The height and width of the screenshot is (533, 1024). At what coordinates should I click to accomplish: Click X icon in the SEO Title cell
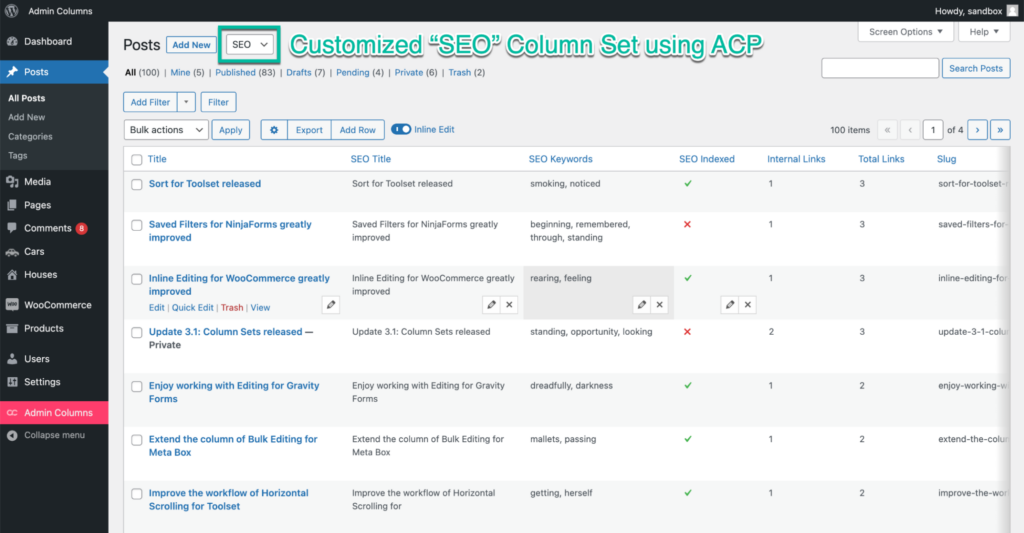(509, 304)
